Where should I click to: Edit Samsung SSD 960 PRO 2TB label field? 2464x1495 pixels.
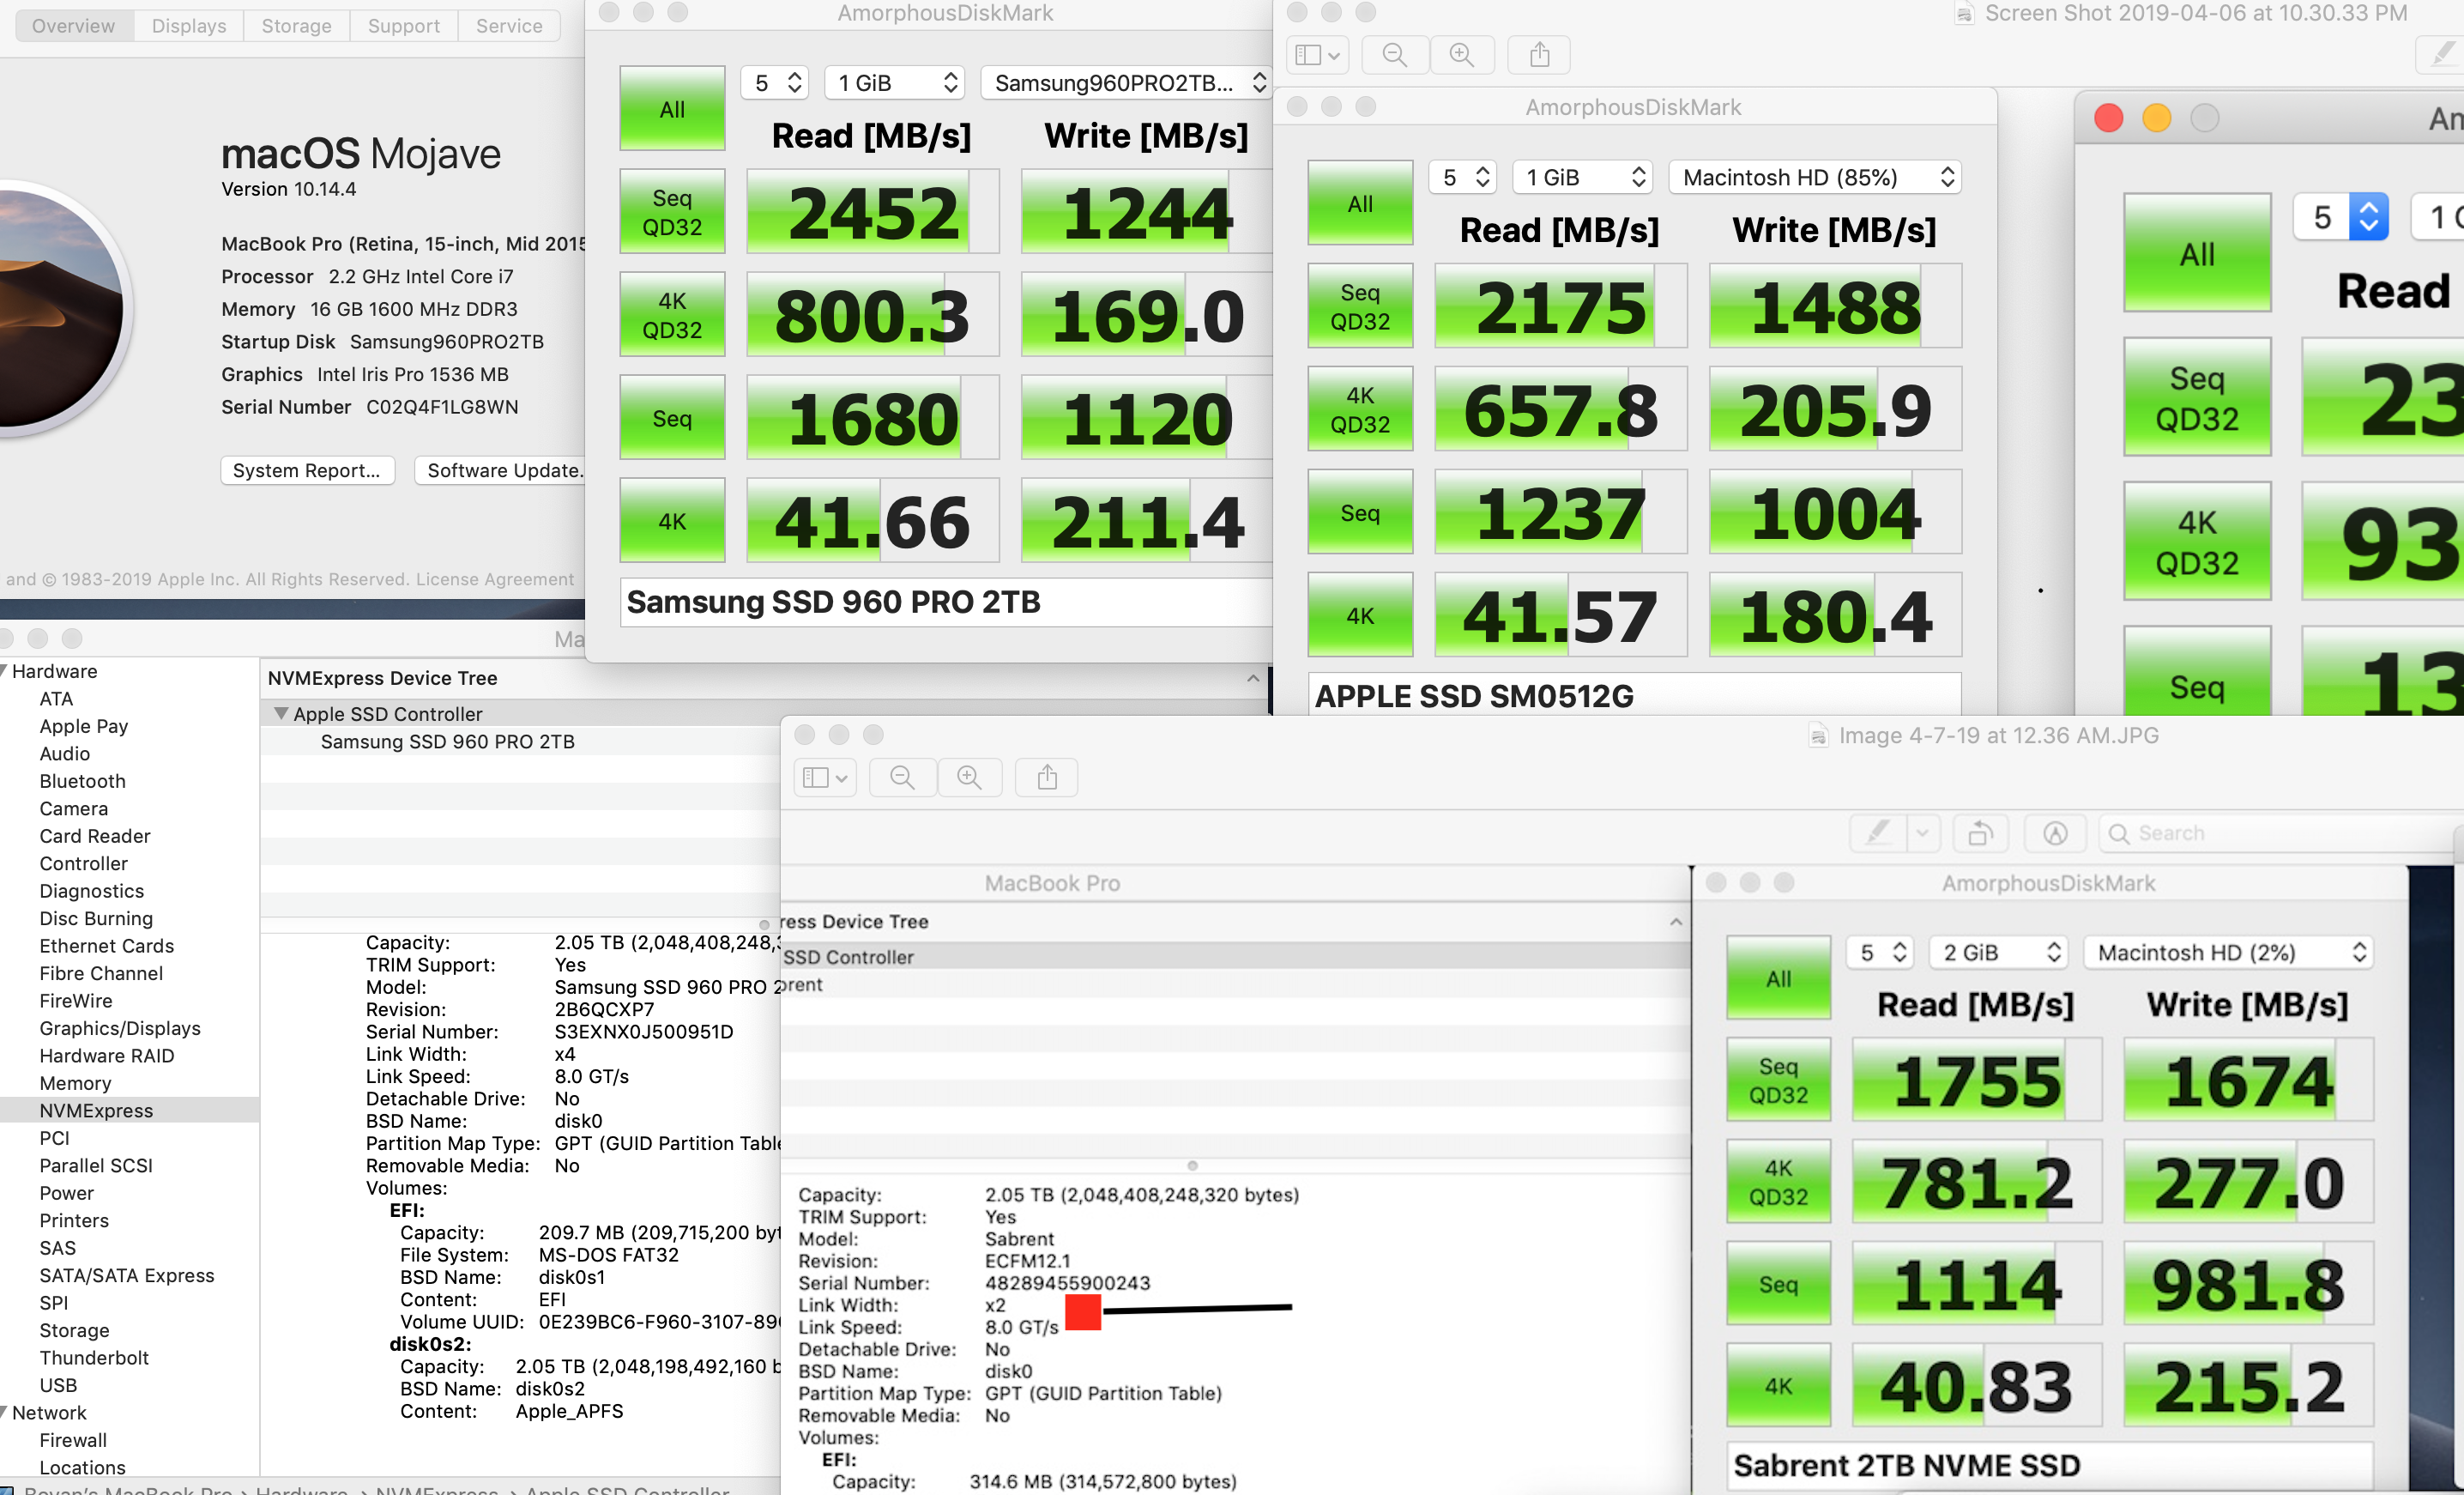947,602
